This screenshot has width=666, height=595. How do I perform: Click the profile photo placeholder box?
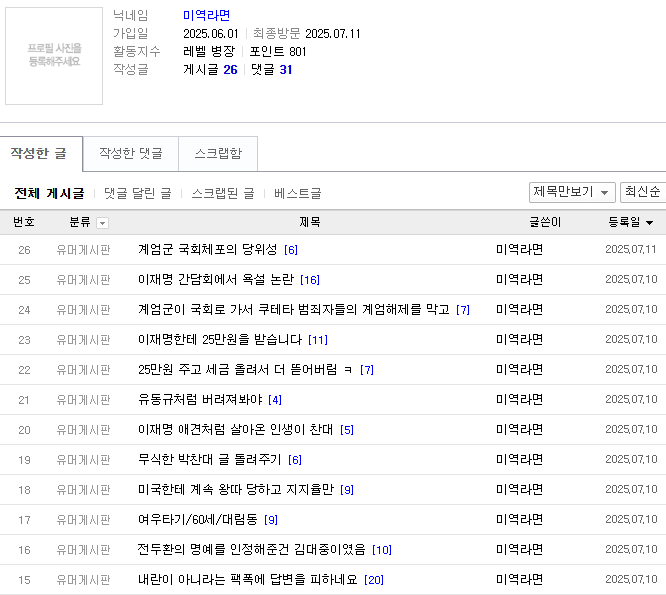coord(54,56)
